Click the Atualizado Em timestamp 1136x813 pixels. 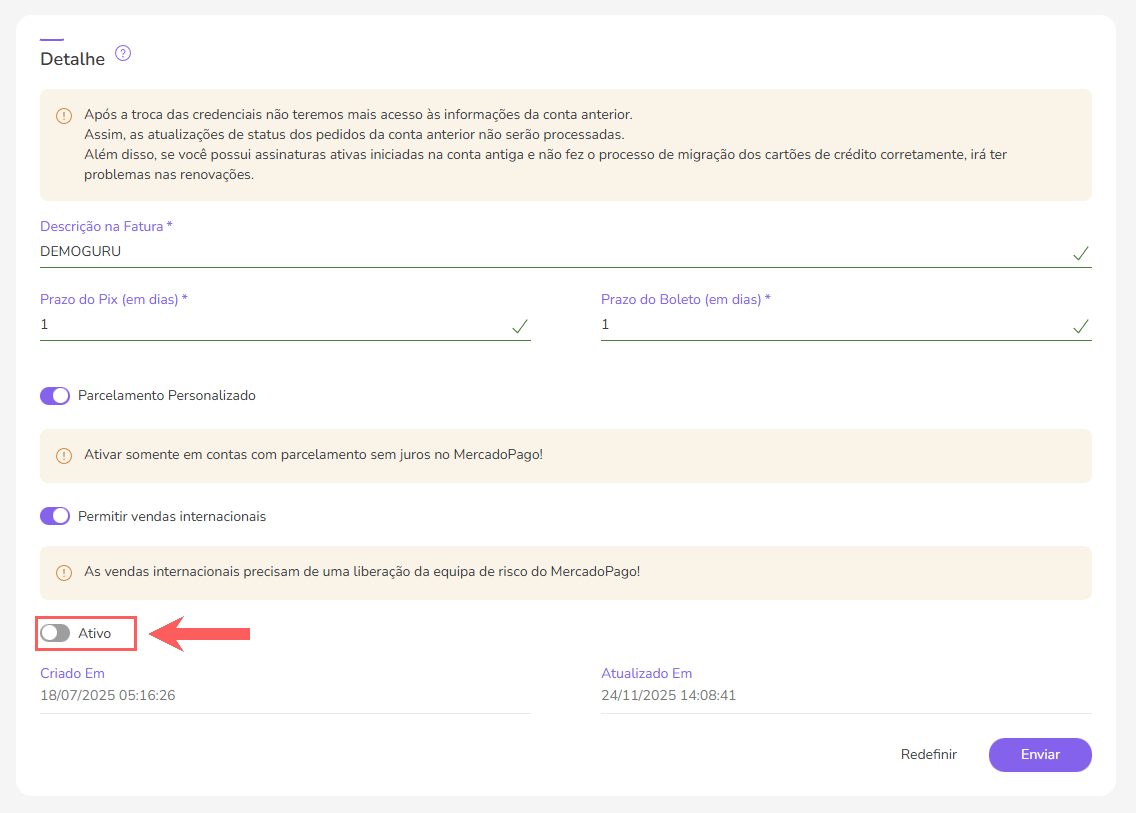[x=668, y=695]
